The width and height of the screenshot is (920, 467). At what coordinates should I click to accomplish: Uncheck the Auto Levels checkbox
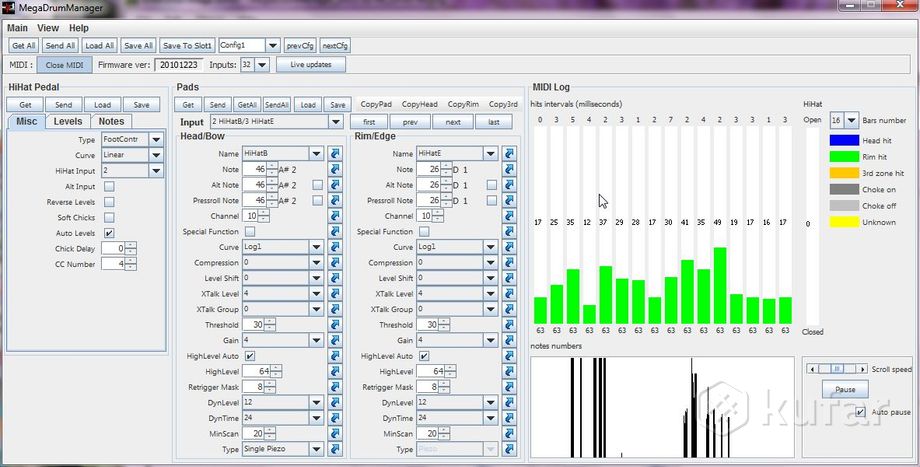[x=109, y=233]
